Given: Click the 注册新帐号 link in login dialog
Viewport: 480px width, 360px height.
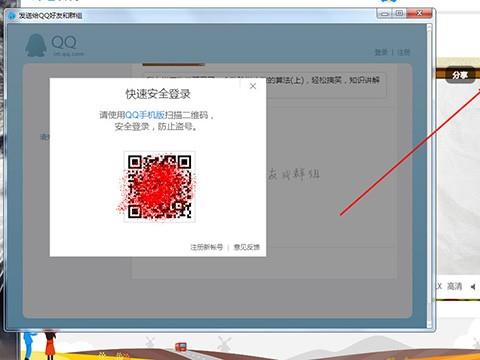Looking at the screenshot, I should click(x=207, y=247).
